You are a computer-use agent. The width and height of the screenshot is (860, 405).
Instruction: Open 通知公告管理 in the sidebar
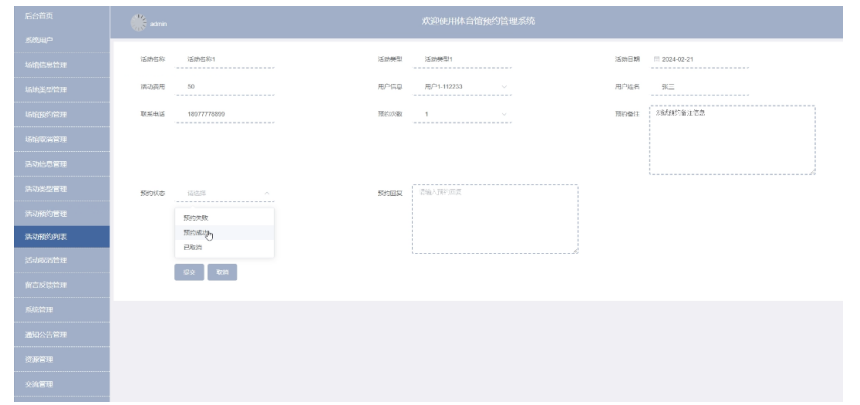tap(62, 334)
